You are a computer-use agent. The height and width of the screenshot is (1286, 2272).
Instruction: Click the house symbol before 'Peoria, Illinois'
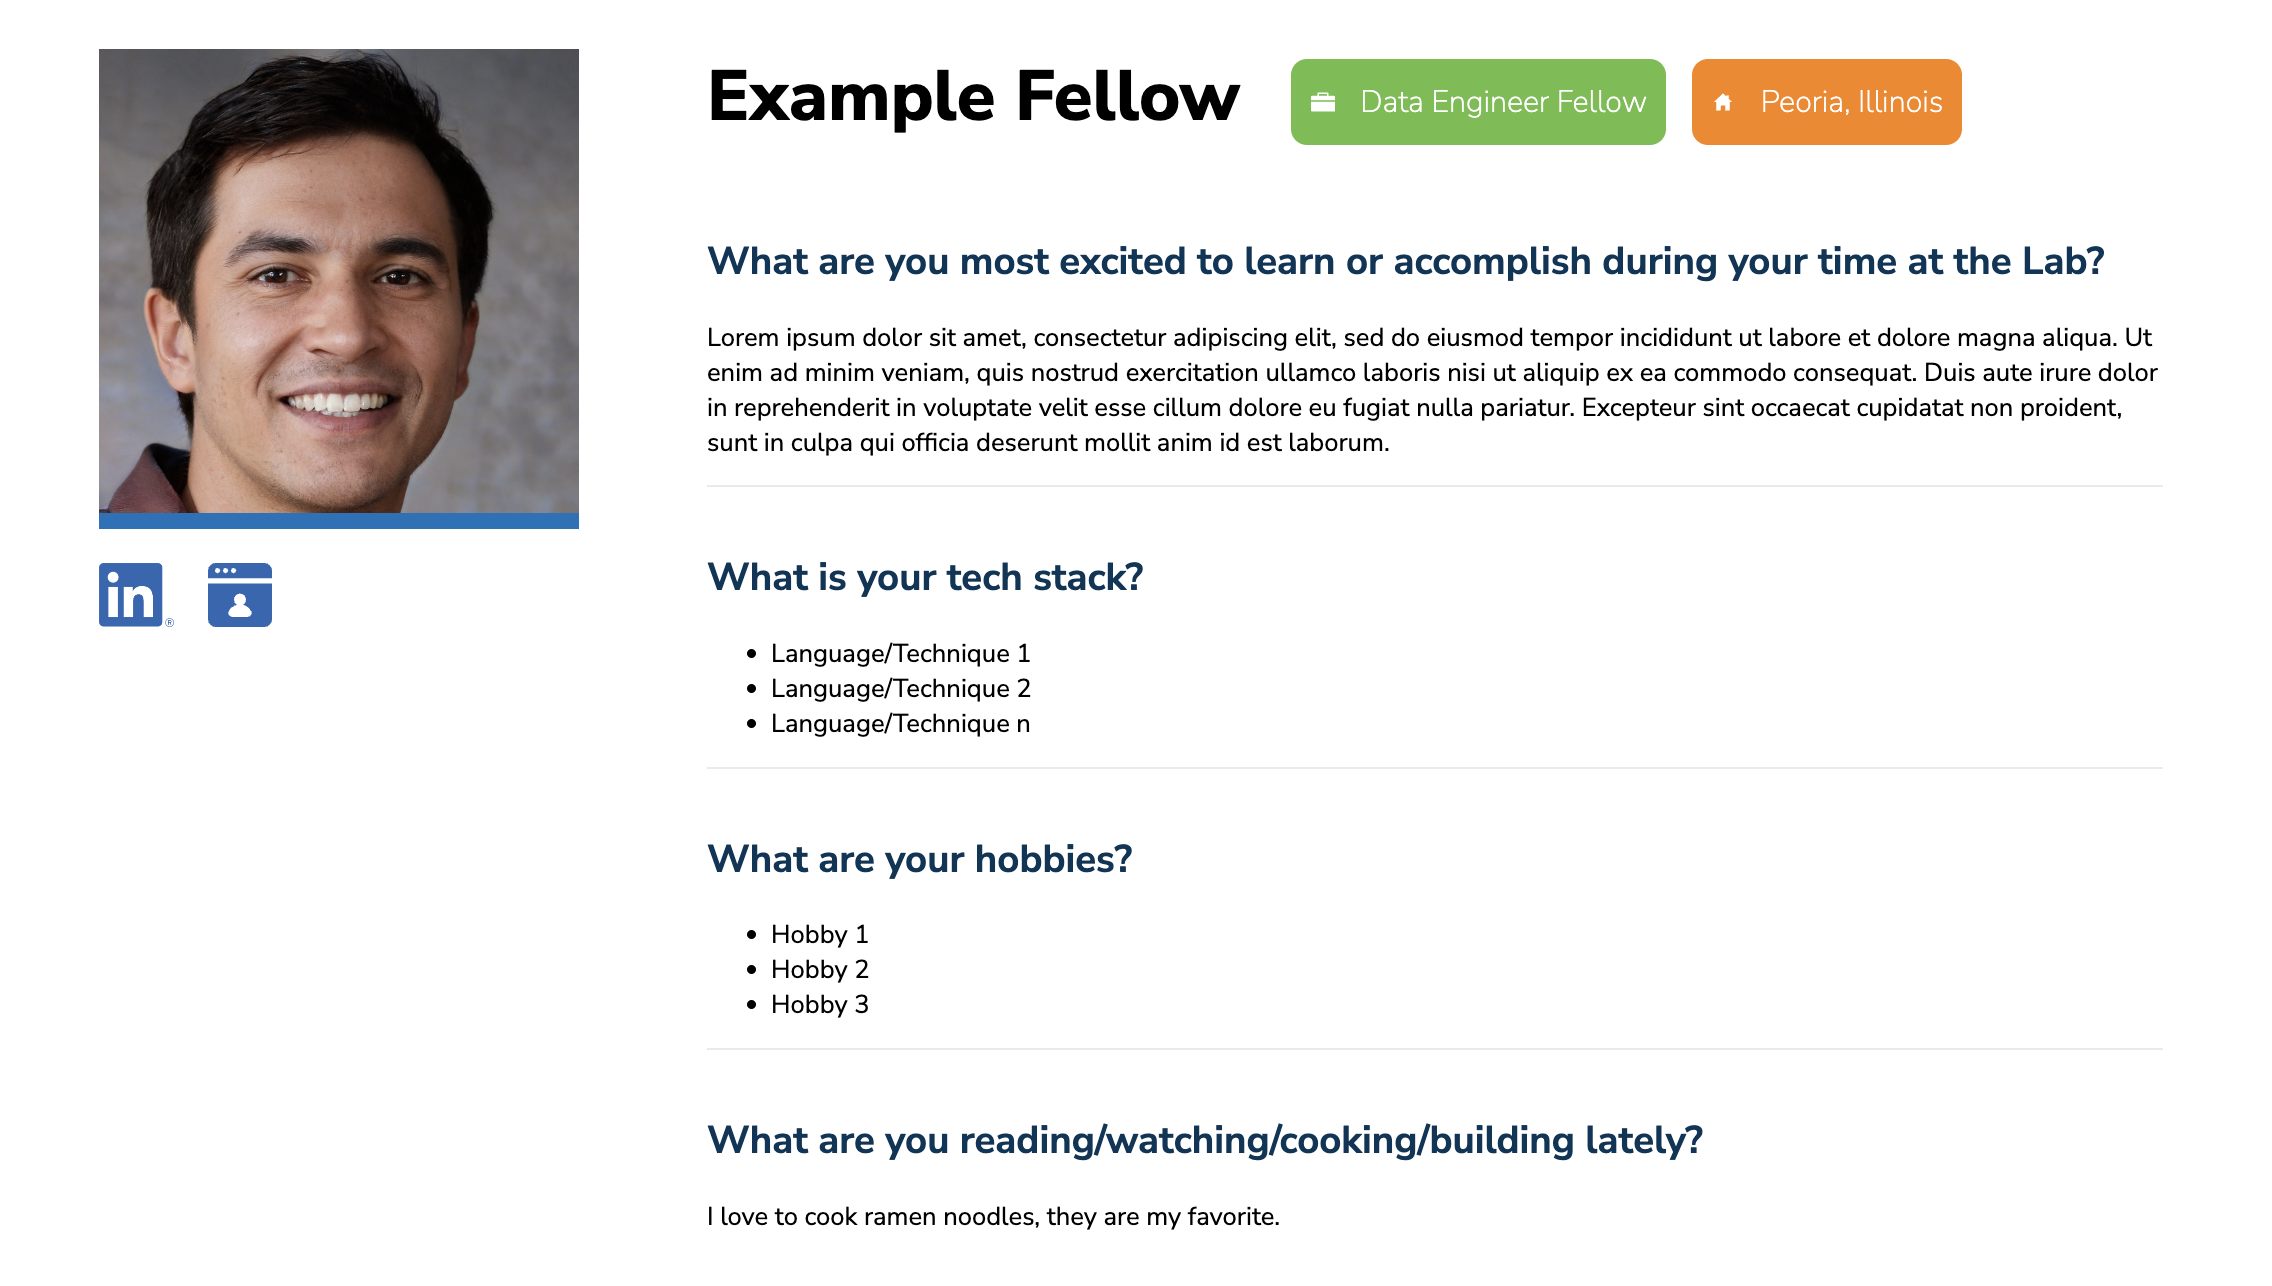pos(1724,101)
